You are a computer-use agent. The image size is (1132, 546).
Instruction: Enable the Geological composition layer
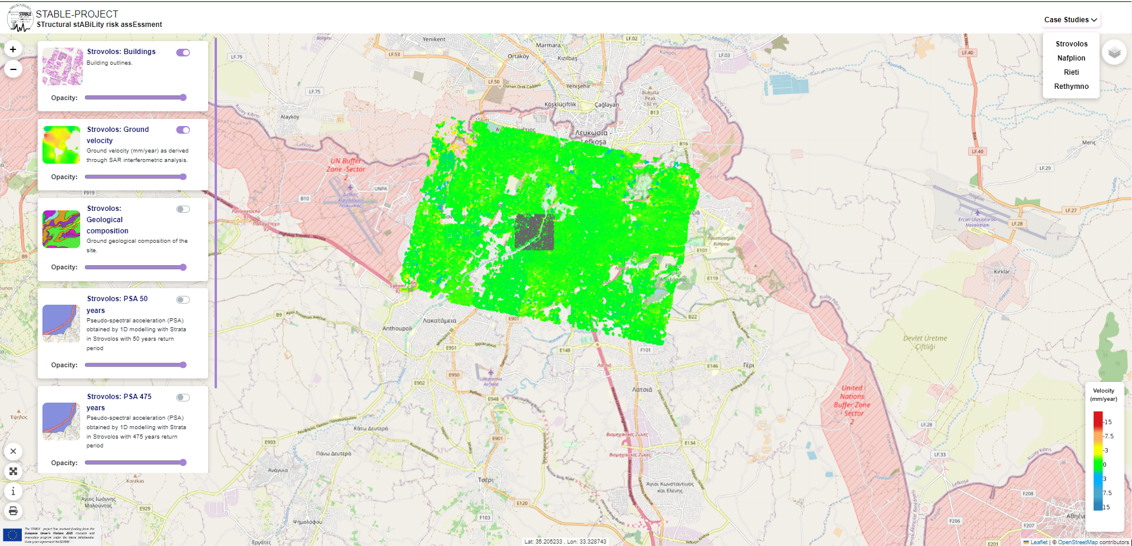[183, 209]
